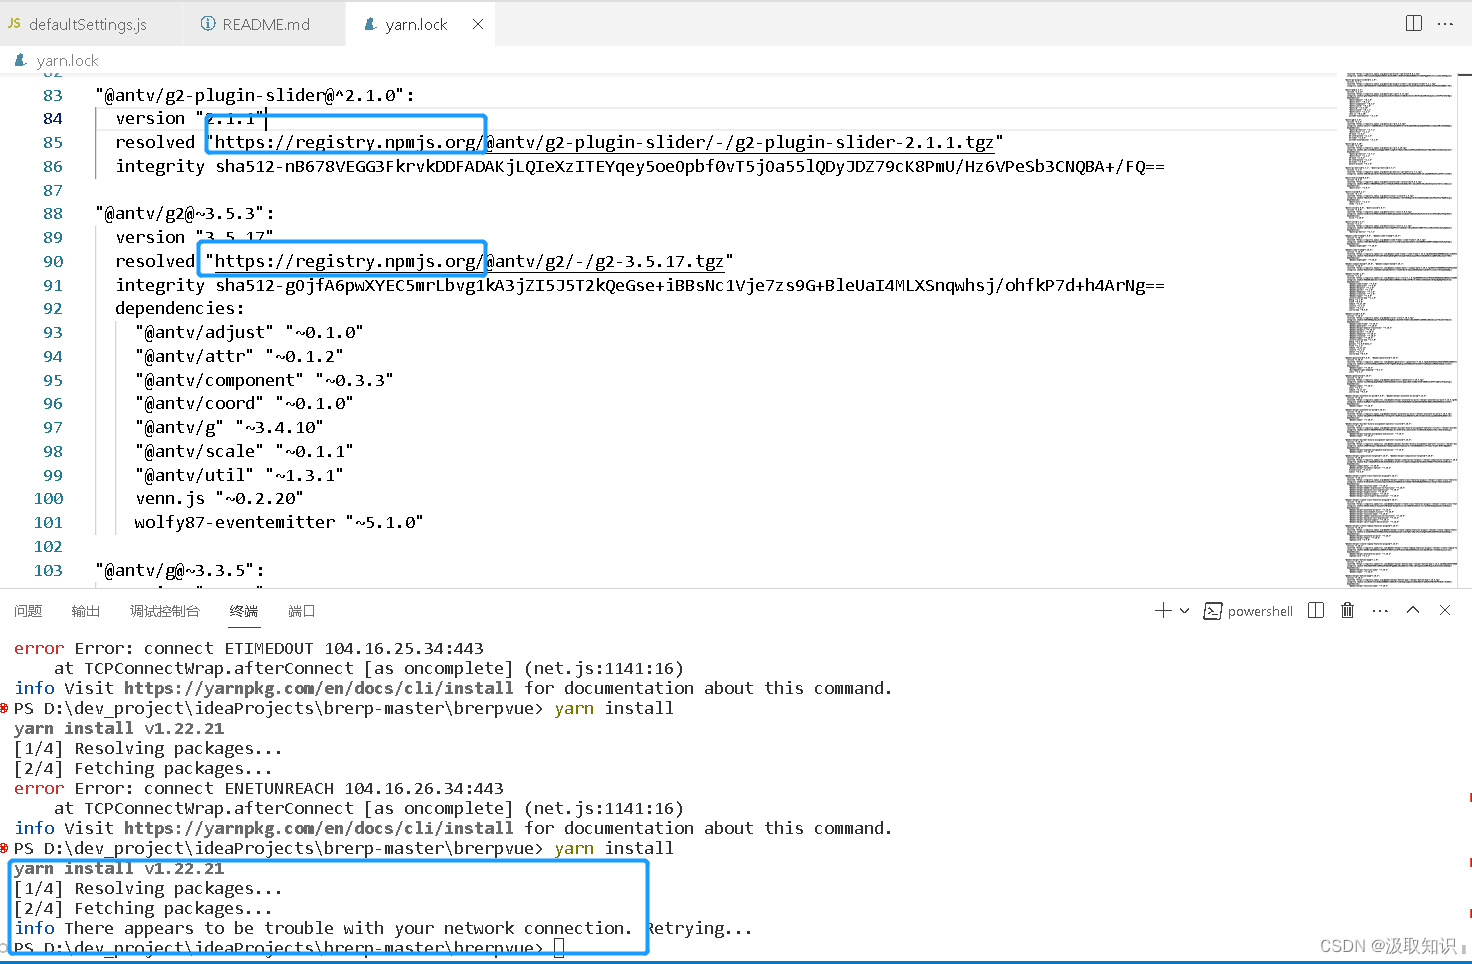Click line number 84 in gutter
The width and height of the screenshot is (1472, 964).
pos(52,118)
